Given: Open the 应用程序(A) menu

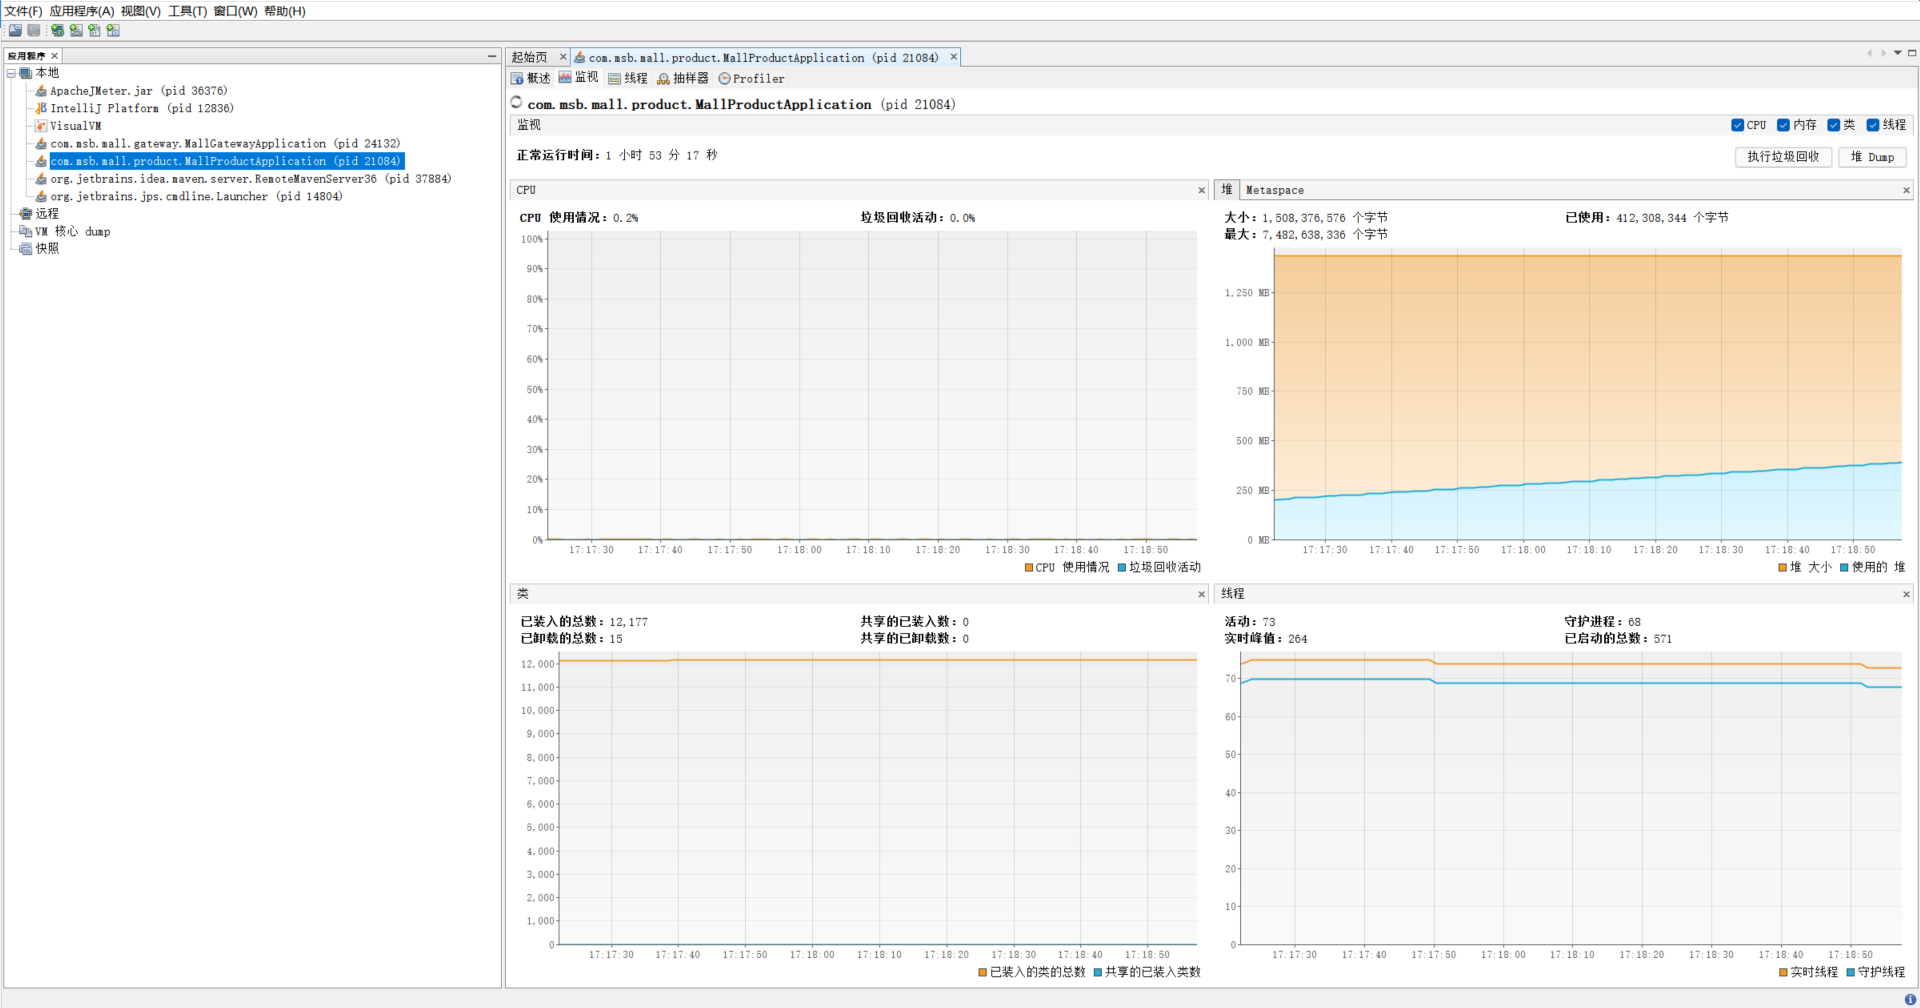Looking at the screenshot, I should (82, 11).
